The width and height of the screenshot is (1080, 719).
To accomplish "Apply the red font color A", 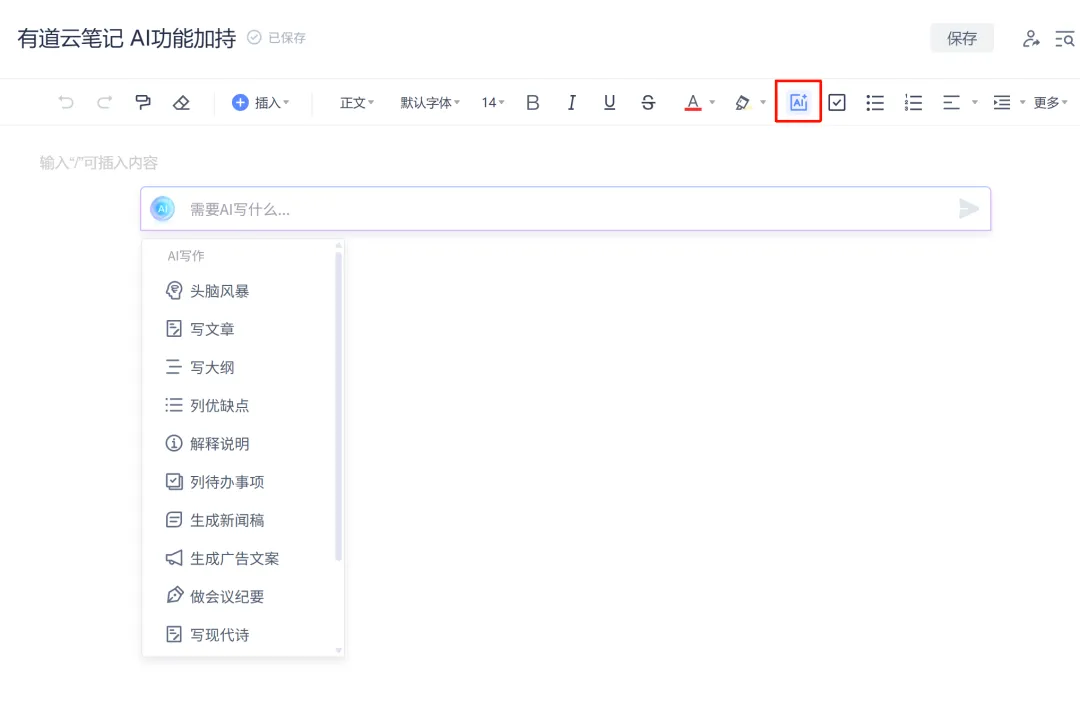I will (x=693, y=103).
